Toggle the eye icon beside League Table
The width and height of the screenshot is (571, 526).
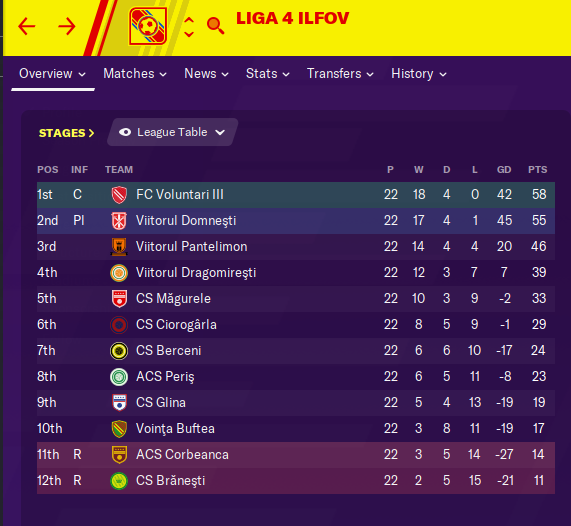click(x=125, y=132)
